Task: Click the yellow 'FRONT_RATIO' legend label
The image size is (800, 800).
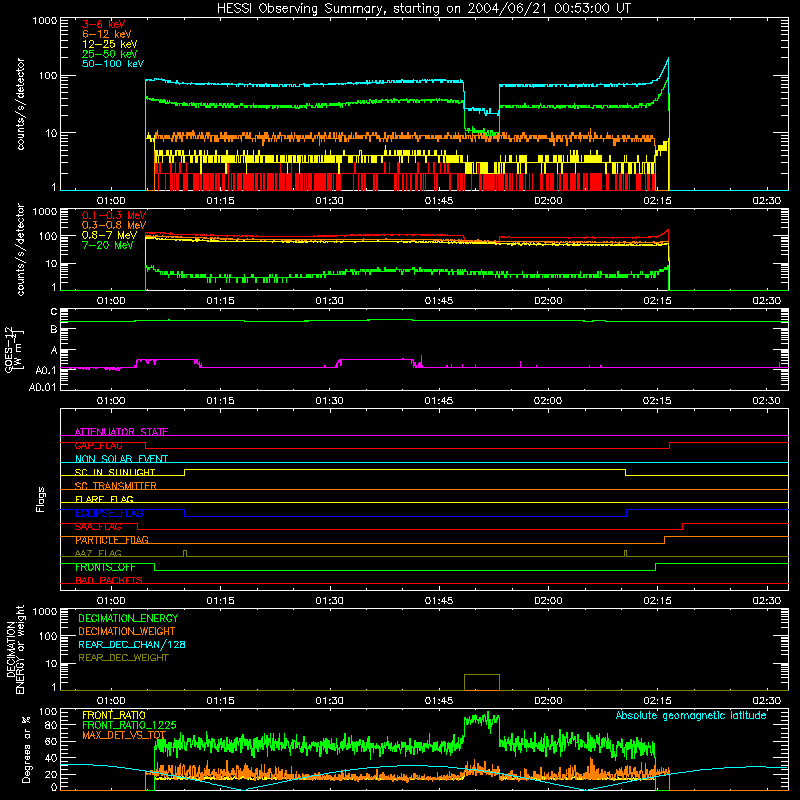Action: click(114, 715)
